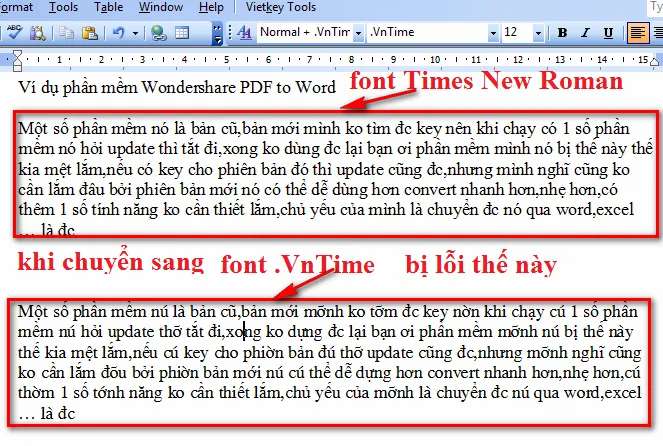Click the text 'Wondershare' in first line

tap(188, 87)
